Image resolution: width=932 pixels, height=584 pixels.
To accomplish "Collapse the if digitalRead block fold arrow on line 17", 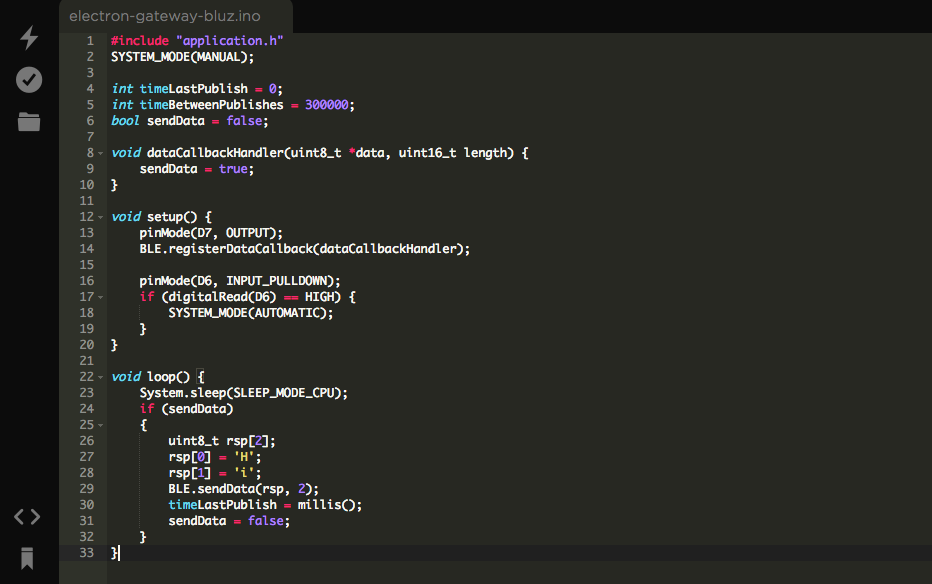I will (100, 297).
